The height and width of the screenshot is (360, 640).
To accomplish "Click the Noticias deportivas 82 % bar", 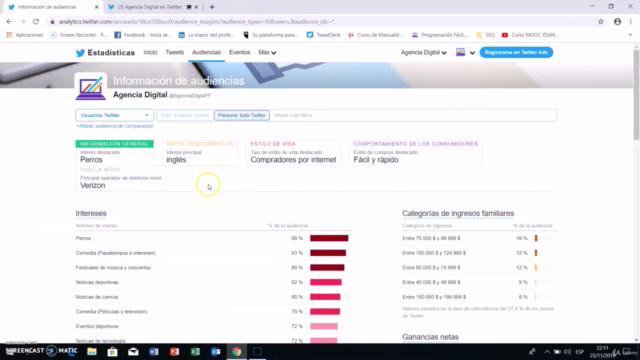I will [x=326, y=282].
